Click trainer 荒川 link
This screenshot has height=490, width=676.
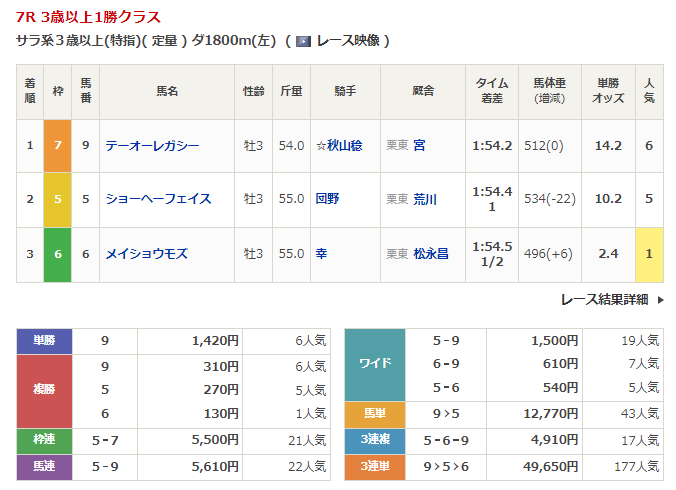(425, 199)
